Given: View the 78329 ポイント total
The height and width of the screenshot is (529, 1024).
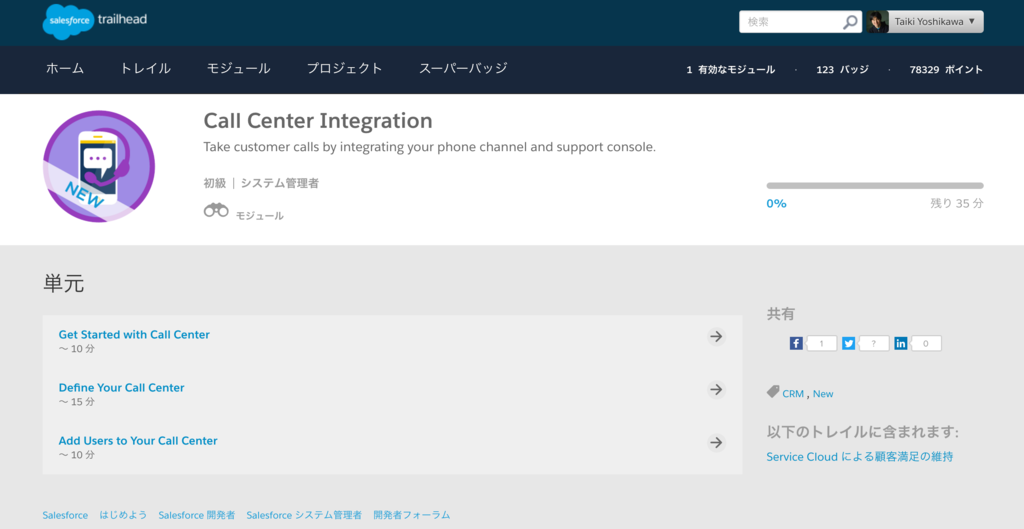Looking at the screenshot, I should [x=946, y=70].
